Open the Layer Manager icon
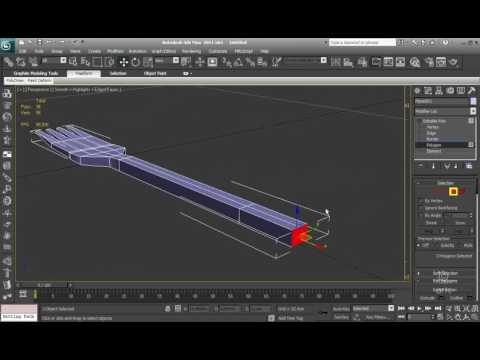This screenshot has width=480, height=360. coord(362,62)
